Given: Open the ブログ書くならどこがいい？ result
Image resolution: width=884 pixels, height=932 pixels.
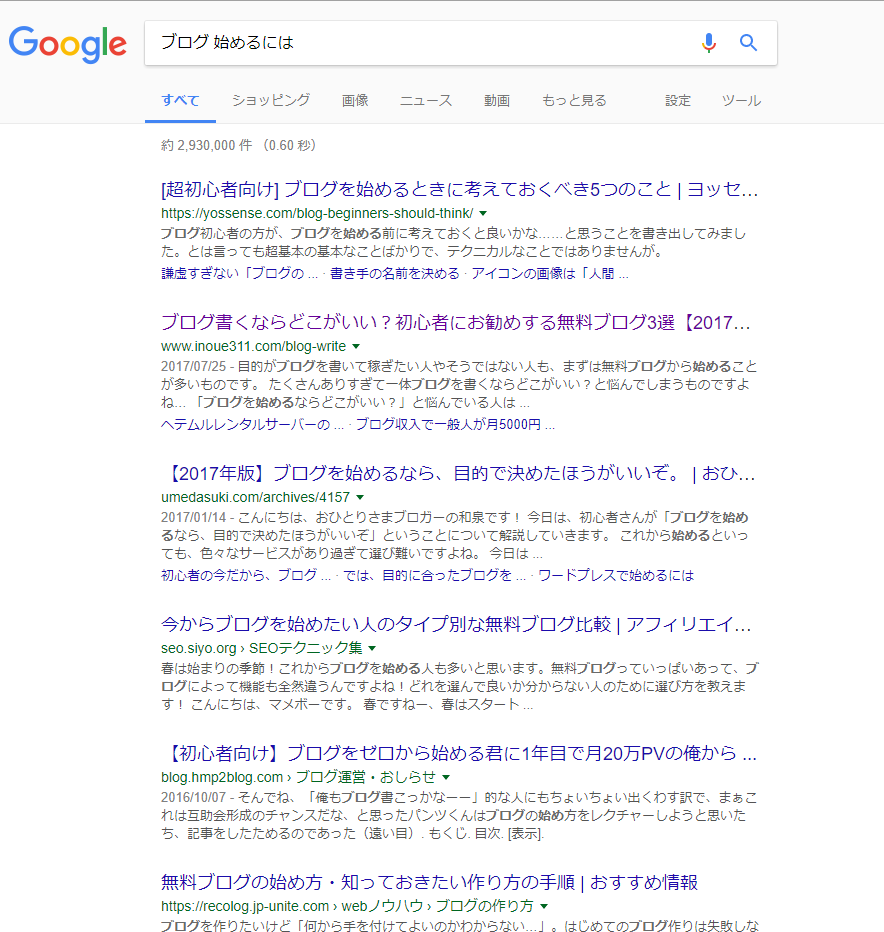Looking at the screenshot, I should coord(455,323).
